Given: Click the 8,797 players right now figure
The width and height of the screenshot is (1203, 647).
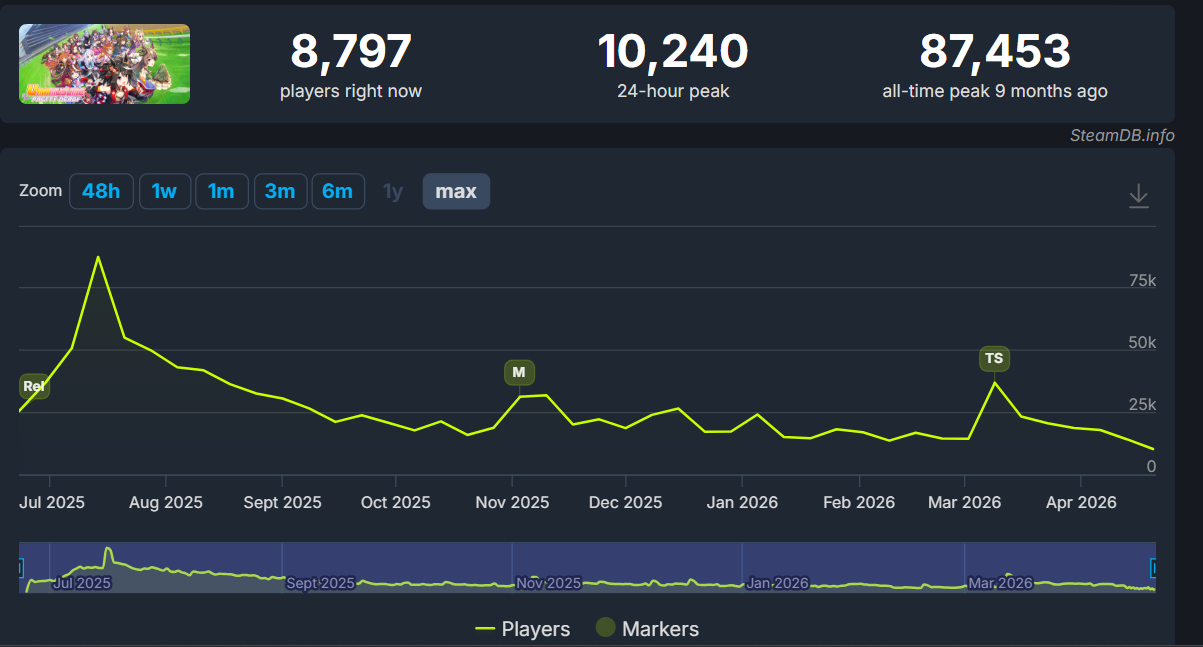Looking at the screenshot, I should coord(351,52).
